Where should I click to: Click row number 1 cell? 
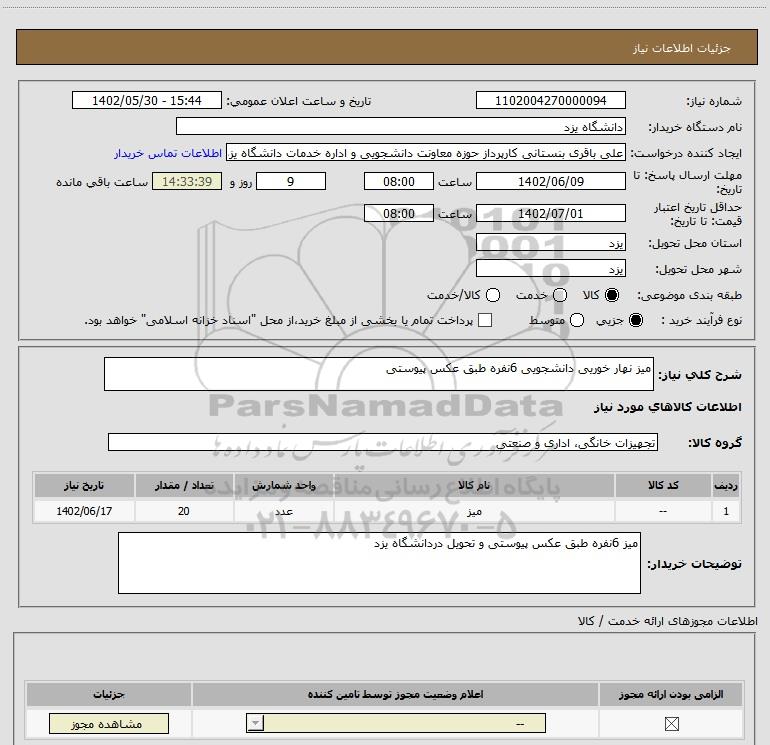coord(726,511)
